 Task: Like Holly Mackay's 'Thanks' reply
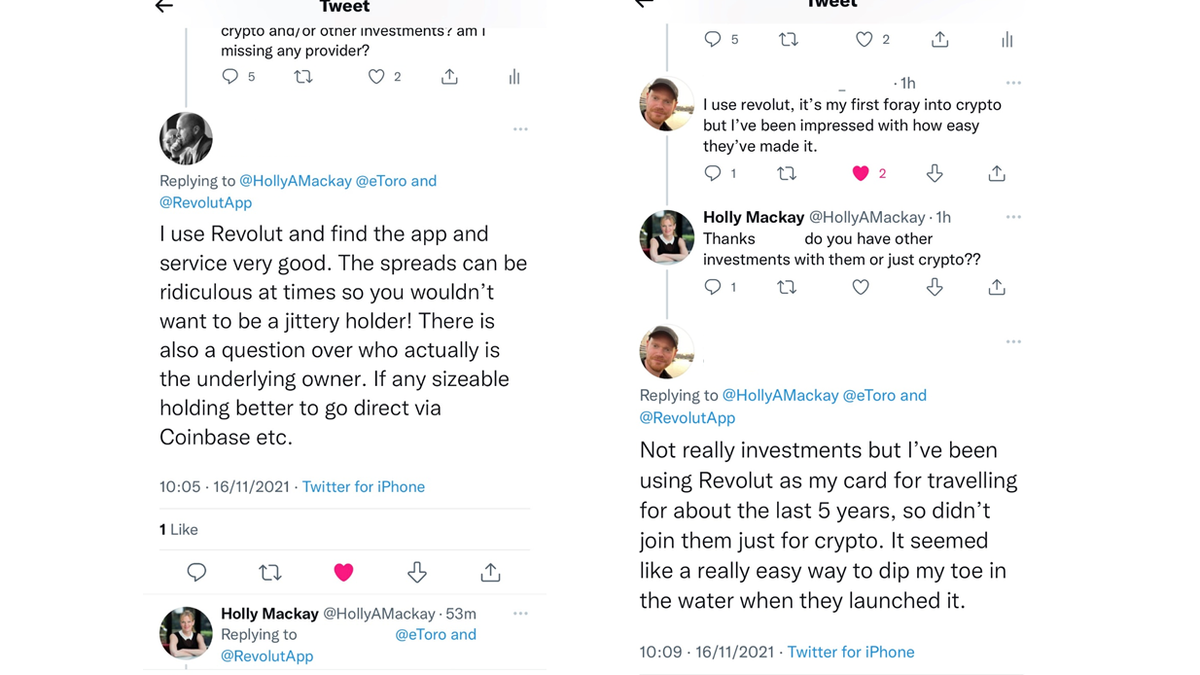[x=860, y=287]
